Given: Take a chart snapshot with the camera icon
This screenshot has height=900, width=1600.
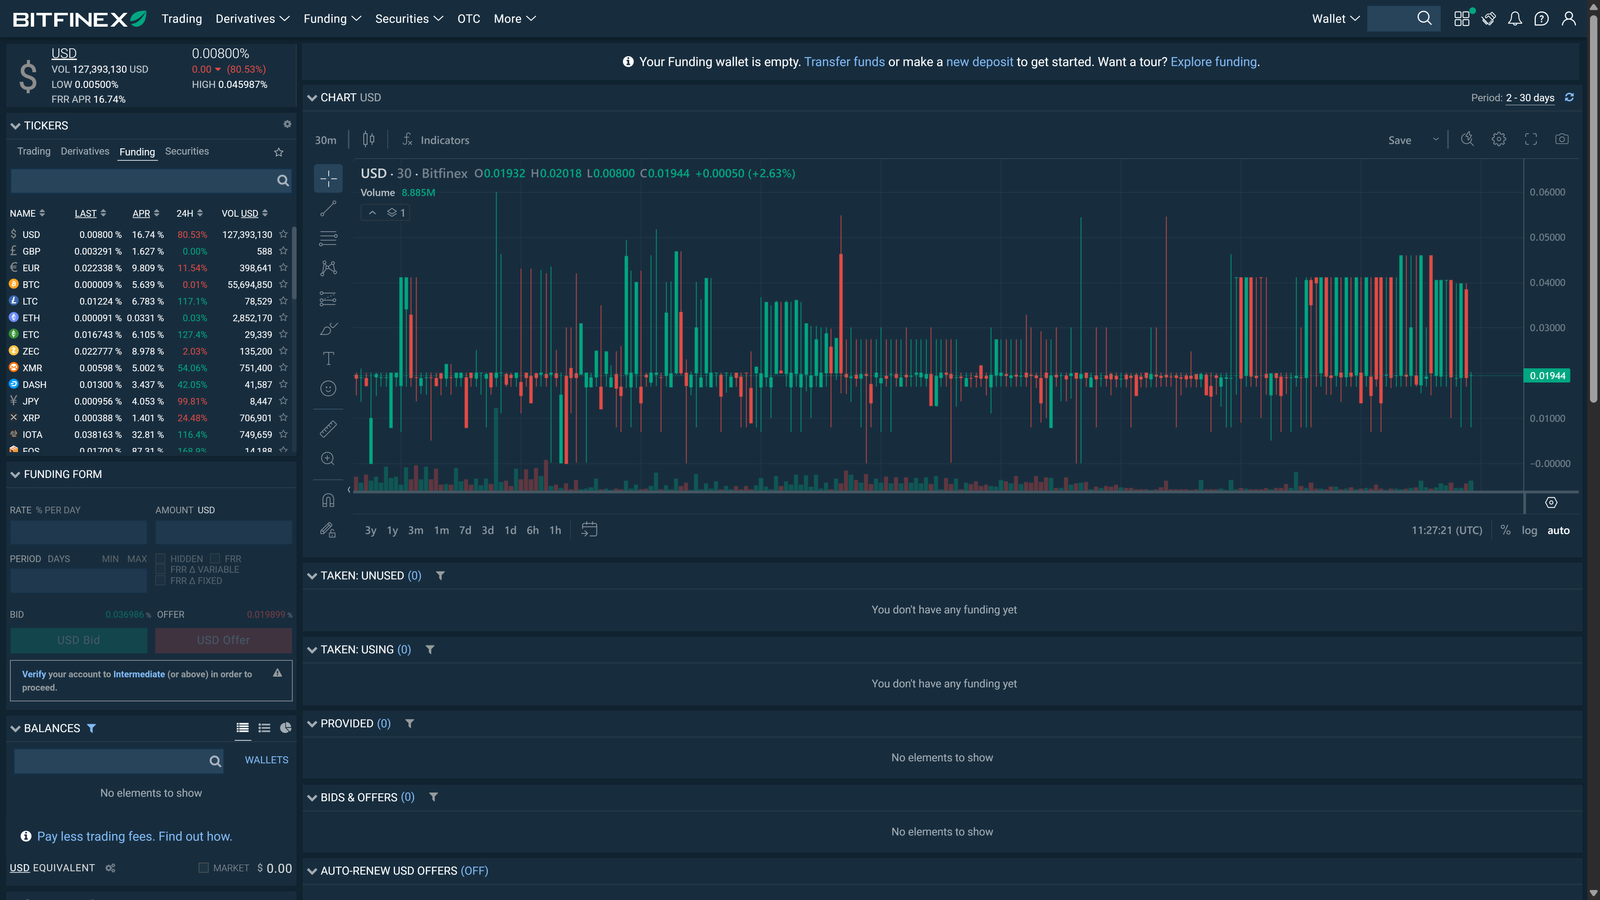Looking at the screenshot, I should [x=1561, y=139].
